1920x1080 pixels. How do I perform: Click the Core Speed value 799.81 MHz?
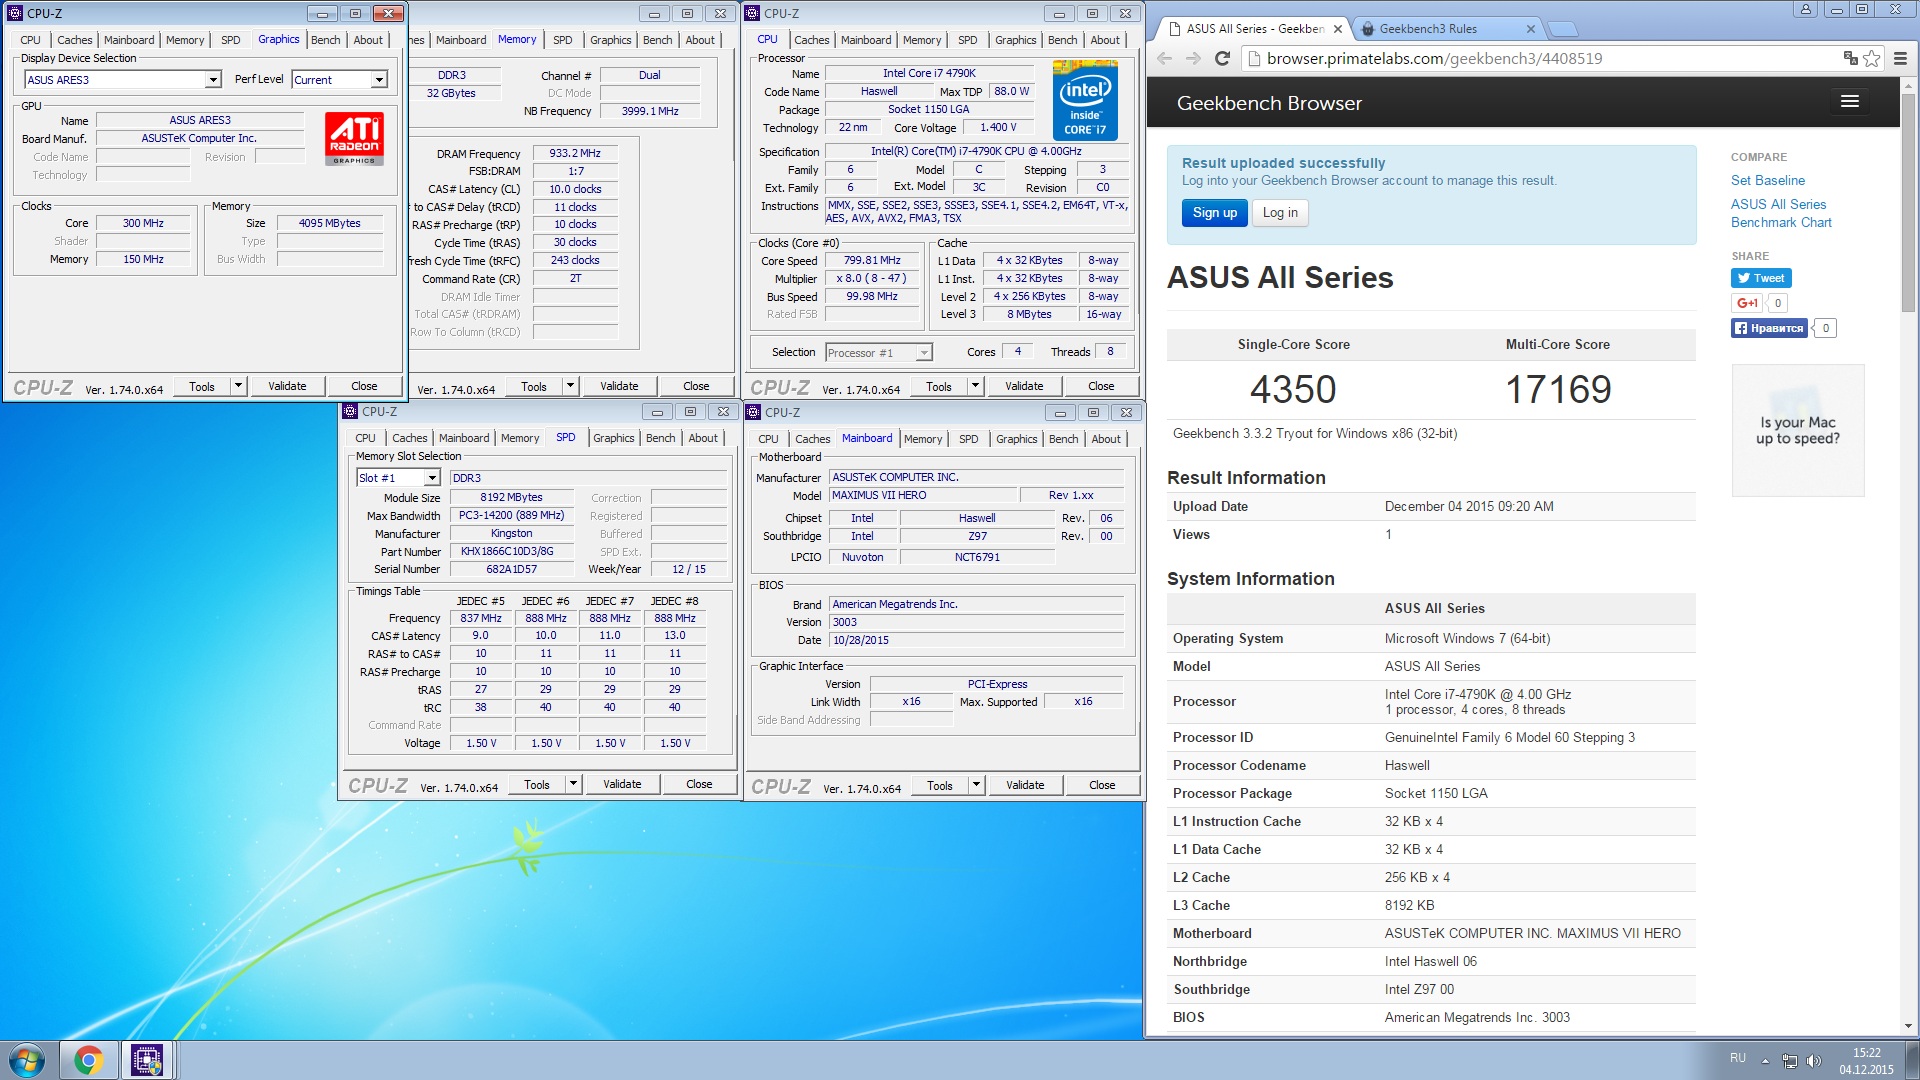coord(871,260)
